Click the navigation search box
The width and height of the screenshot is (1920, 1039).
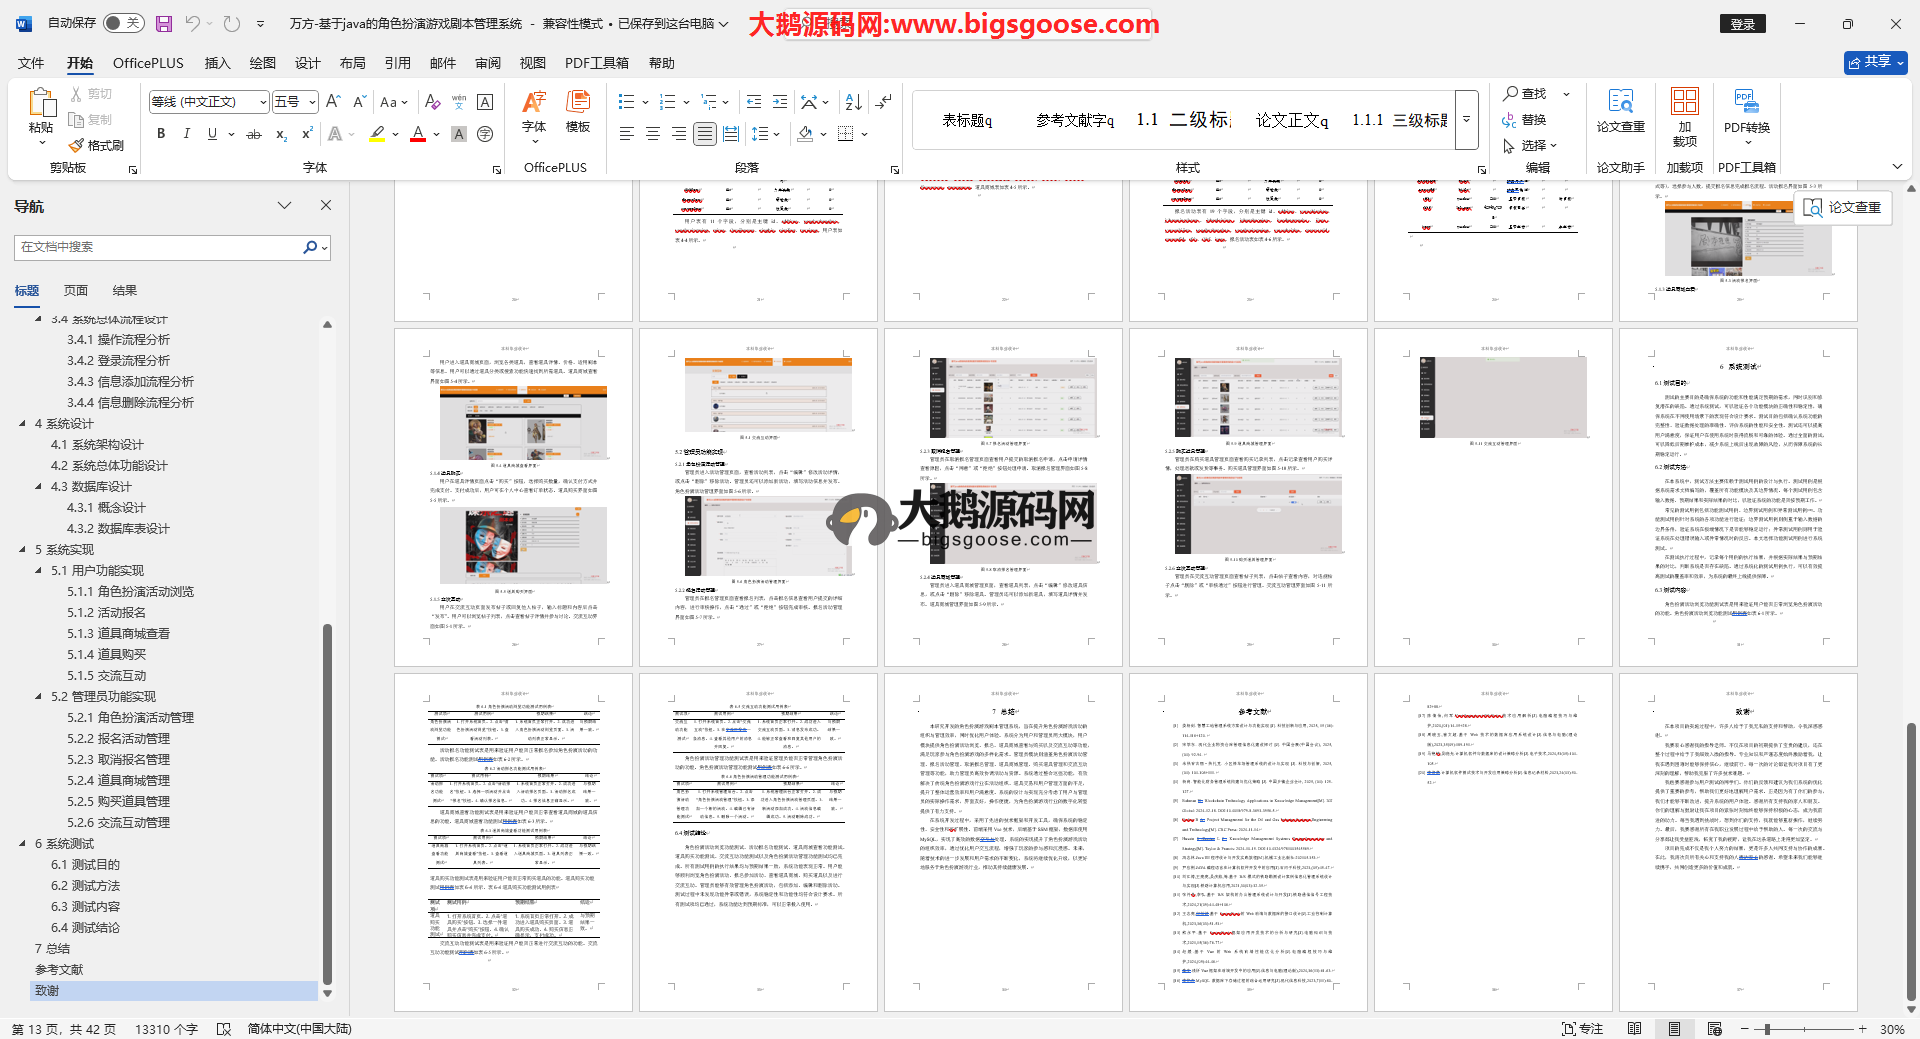pos(160,247)
